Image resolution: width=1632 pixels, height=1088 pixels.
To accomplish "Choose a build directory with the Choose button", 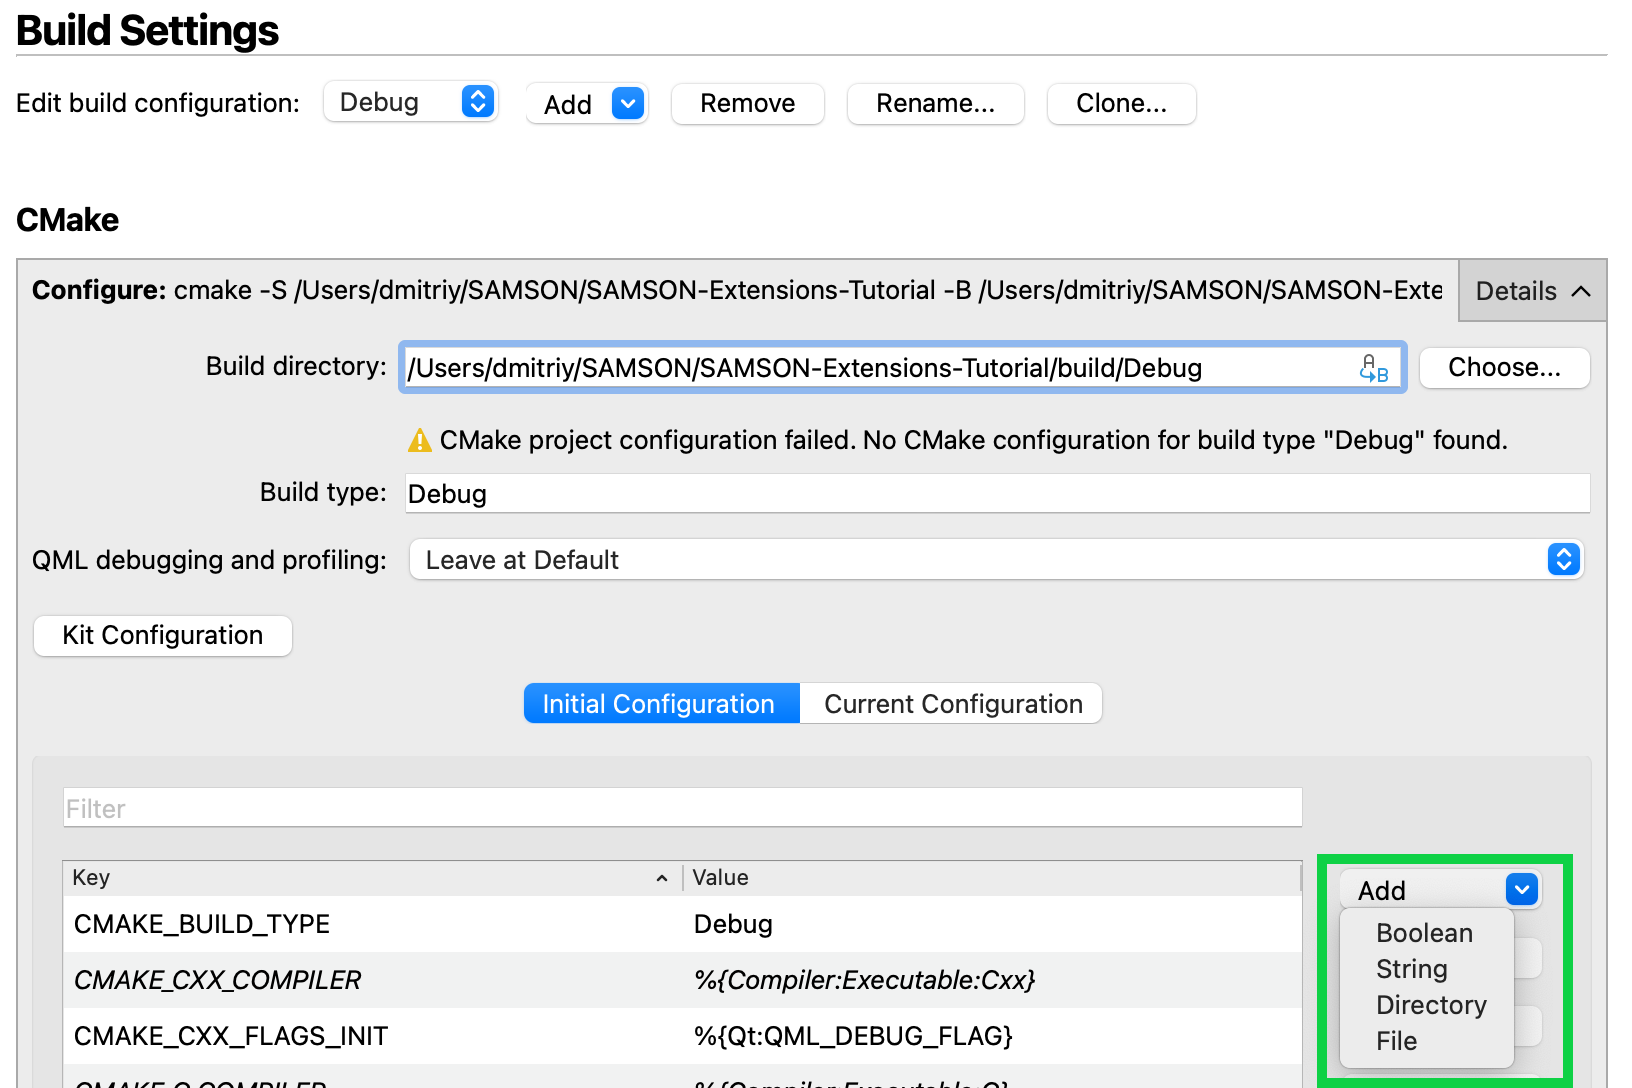I will coord(1504,367).
